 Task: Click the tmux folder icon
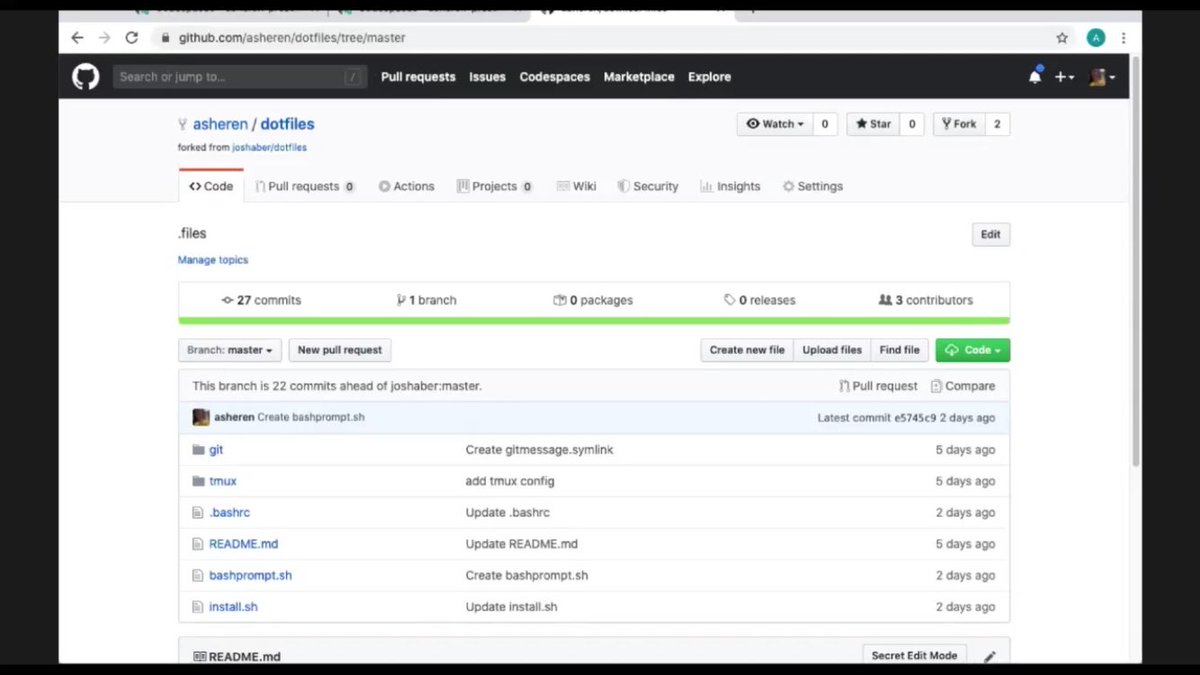pyautogui.click(x=198, y=481)
